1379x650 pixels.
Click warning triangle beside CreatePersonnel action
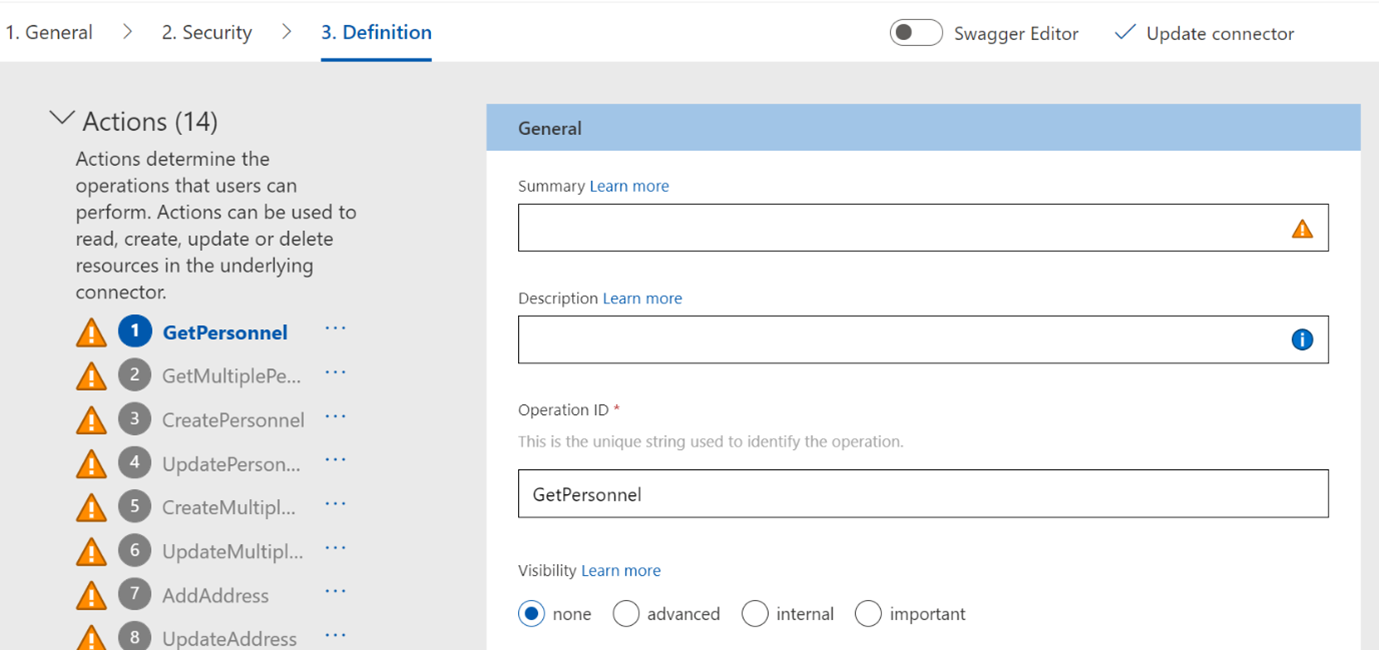[91, 420]
